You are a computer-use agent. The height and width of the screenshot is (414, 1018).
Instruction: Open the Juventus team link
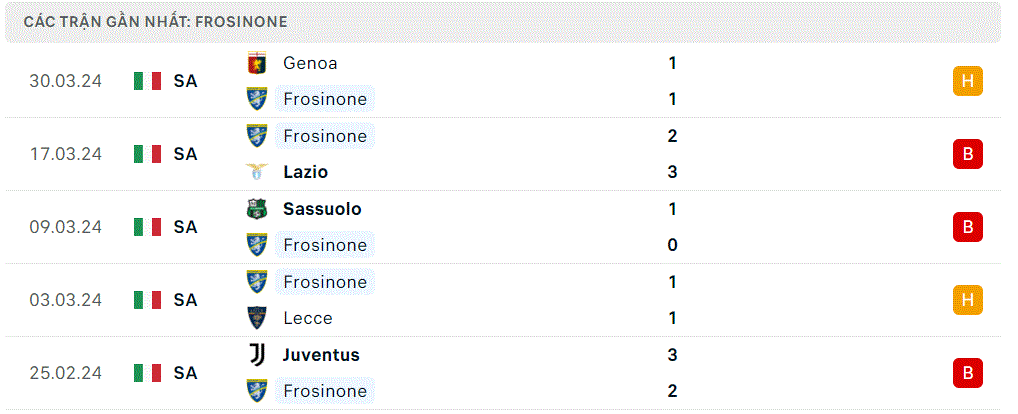[x=321, y=355]
